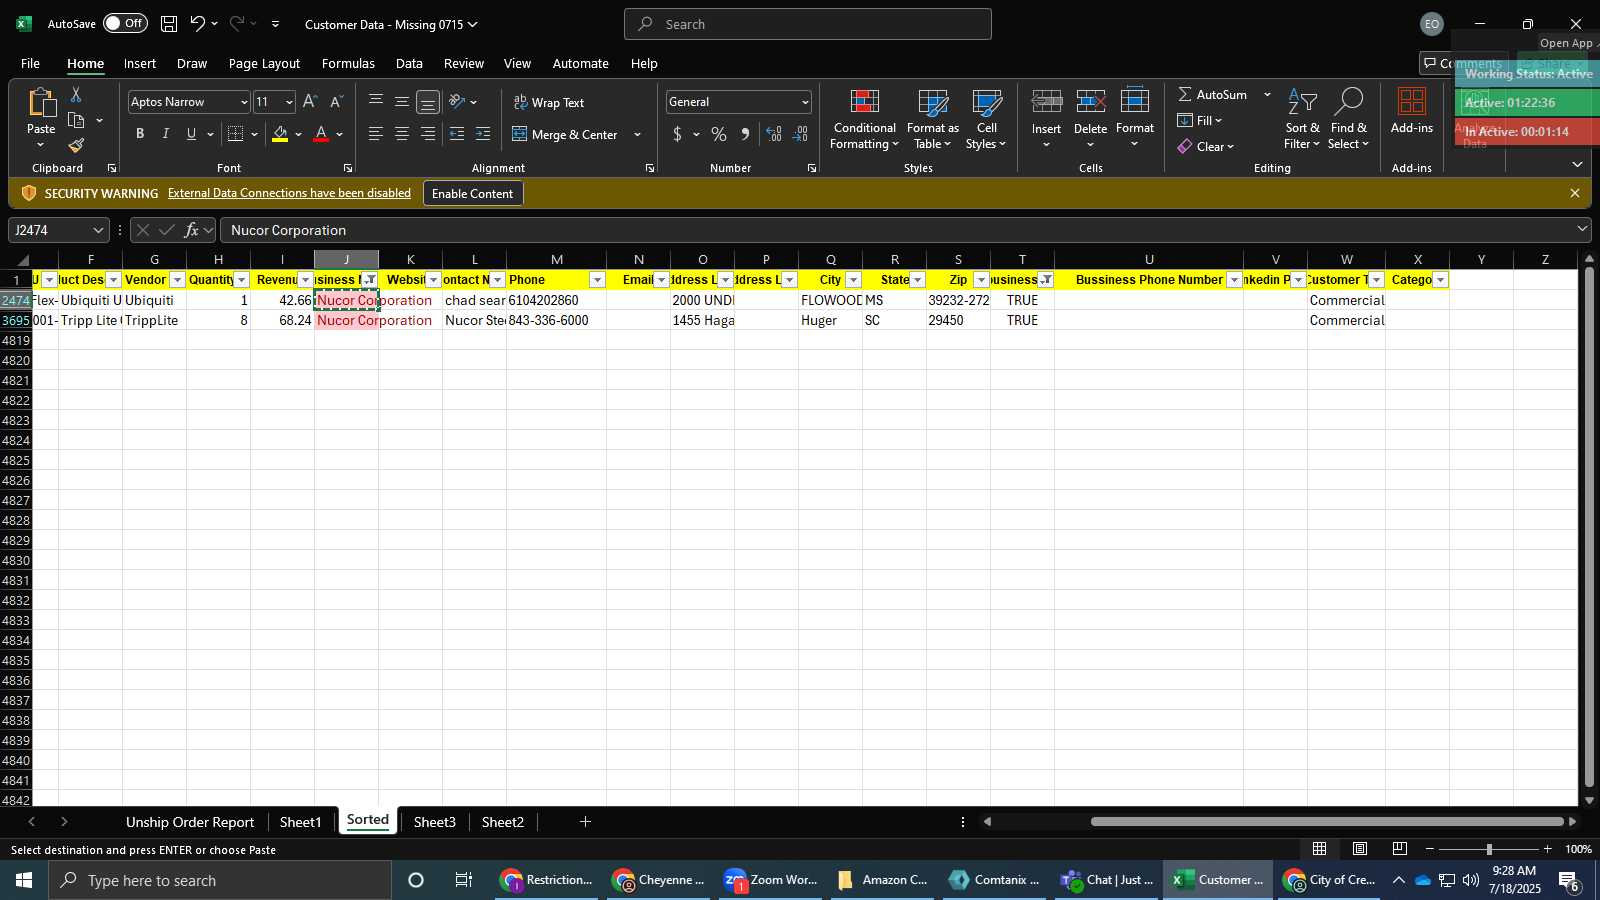Click the Increase Indent icon
The height and width of the screenshot is (900, 1600).
click(483, 134)
